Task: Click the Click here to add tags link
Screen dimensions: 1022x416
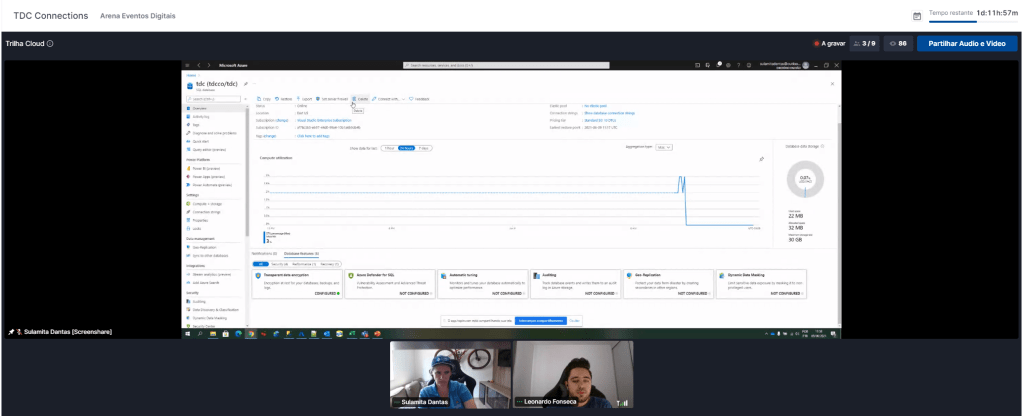Action: pyautogui.click(x=314, y=136)
